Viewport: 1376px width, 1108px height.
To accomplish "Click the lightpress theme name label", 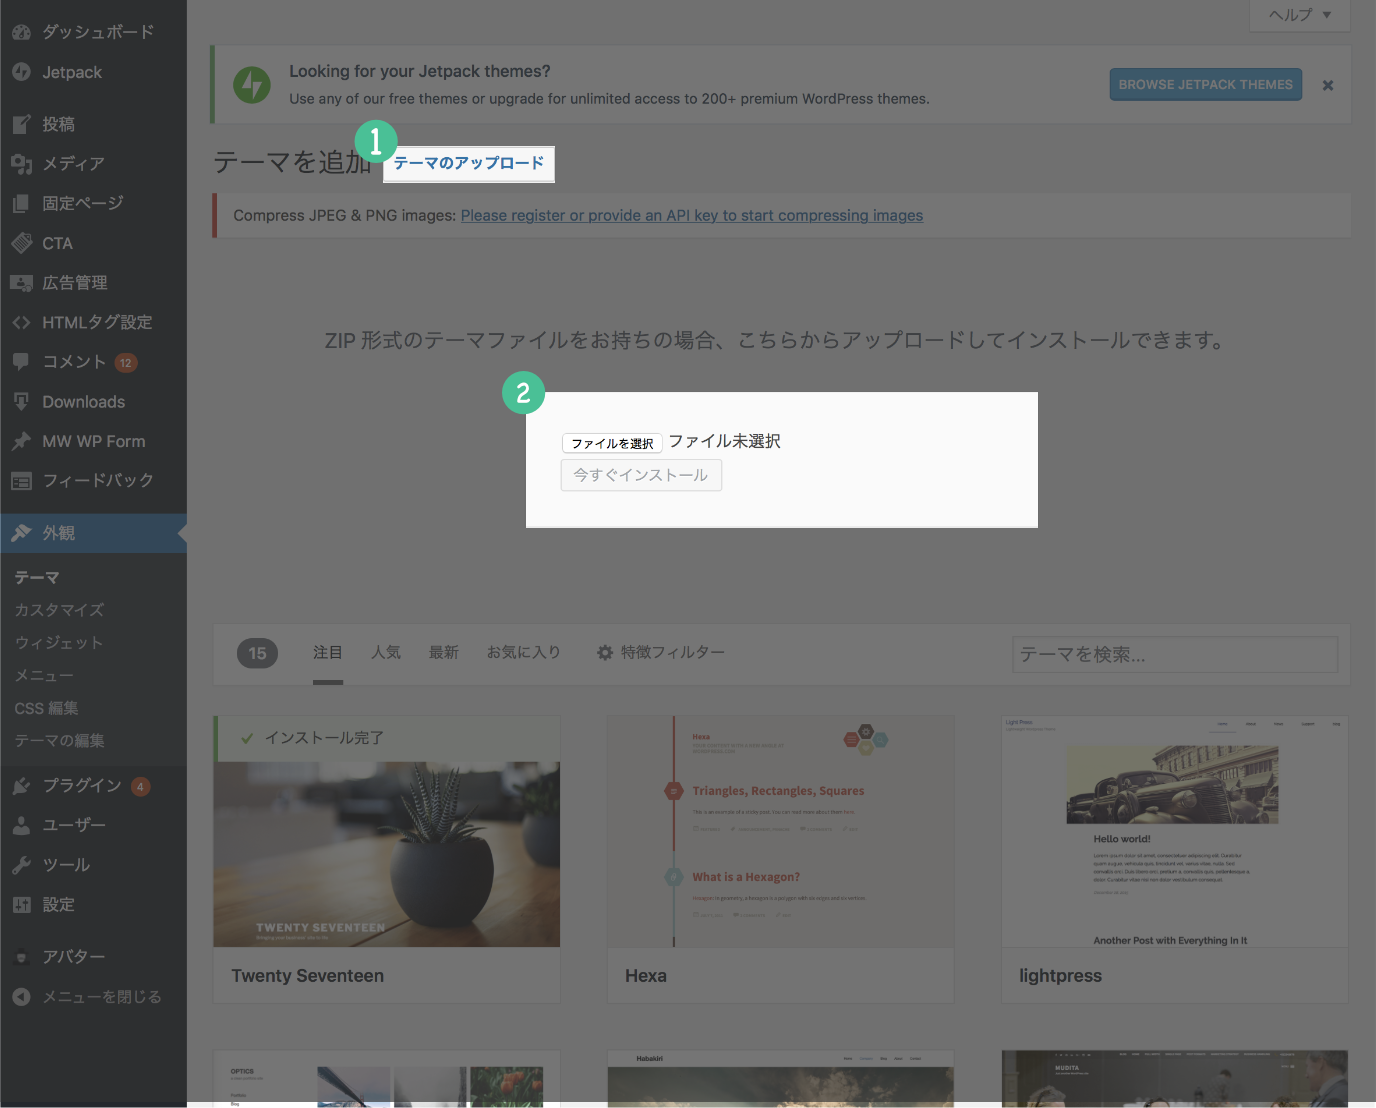I will pos(1060,976).
